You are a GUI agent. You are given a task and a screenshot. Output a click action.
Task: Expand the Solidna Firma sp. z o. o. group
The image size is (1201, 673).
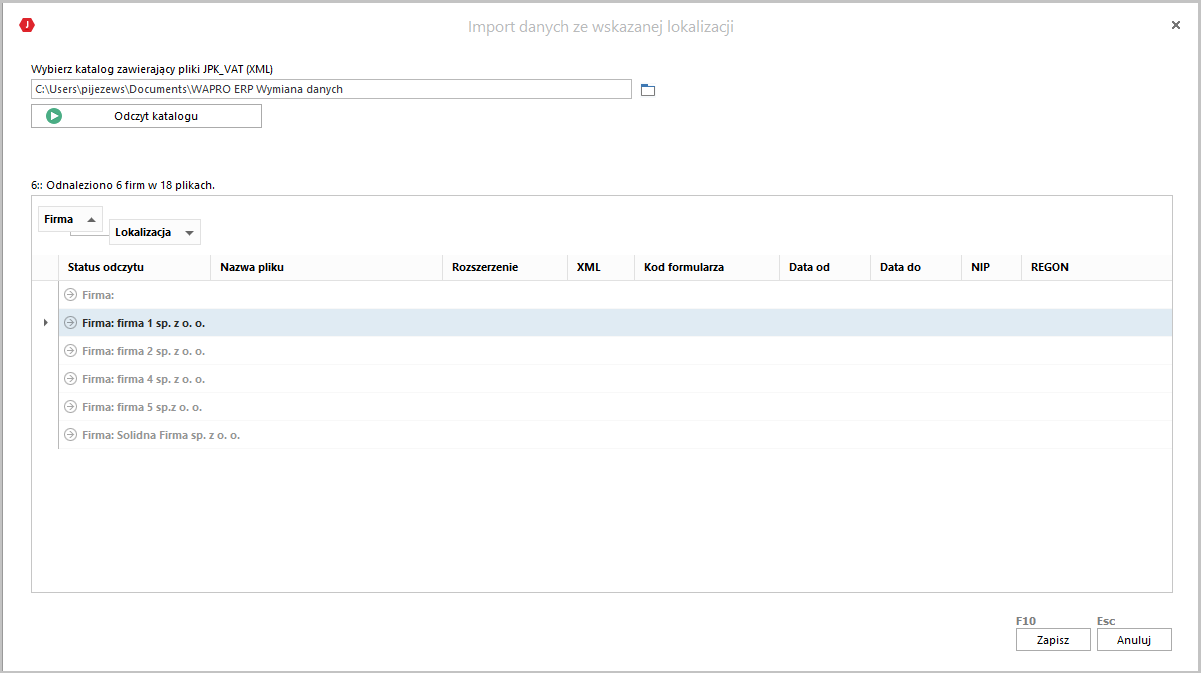[x=71, y=435]
